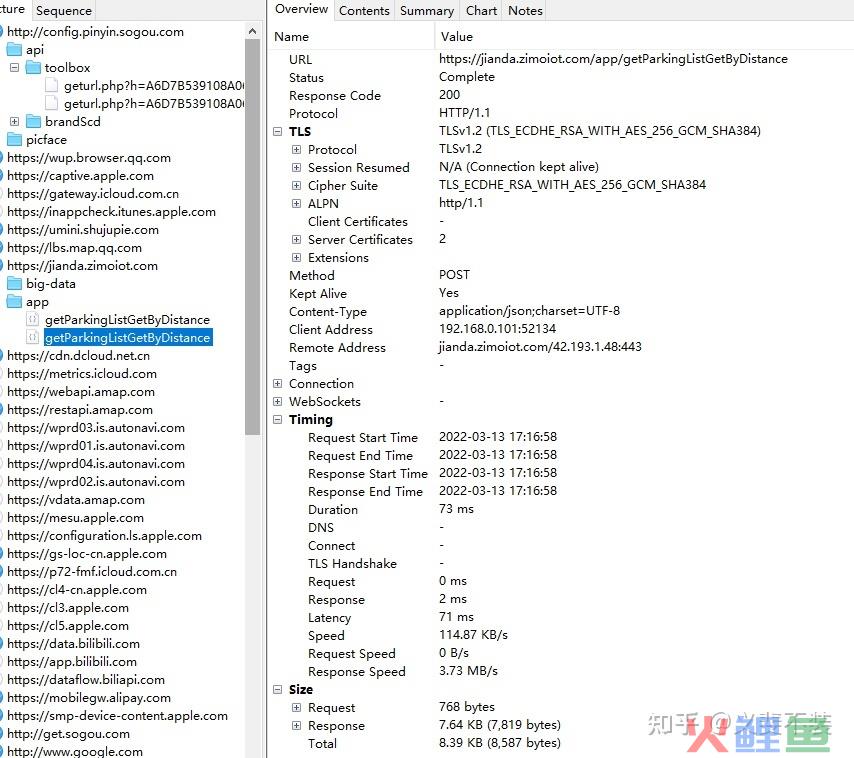Select the https://metrics.icloud.com host
This screenshot has width=854, height=758.
82,374
